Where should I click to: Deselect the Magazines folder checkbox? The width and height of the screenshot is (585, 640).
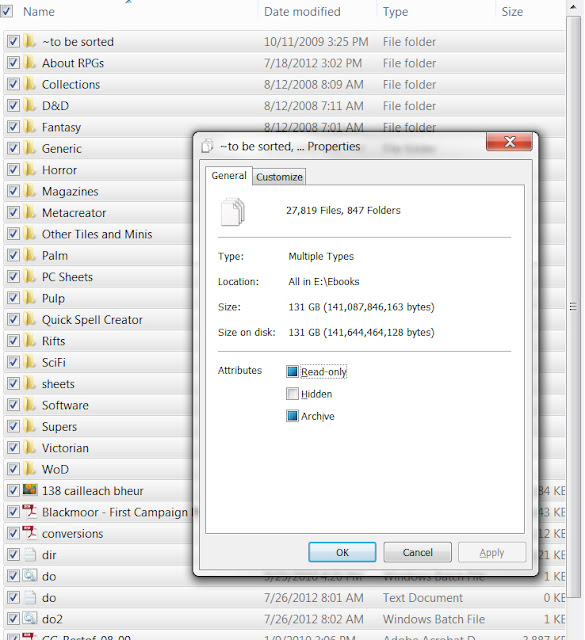[x=13, y=191]
